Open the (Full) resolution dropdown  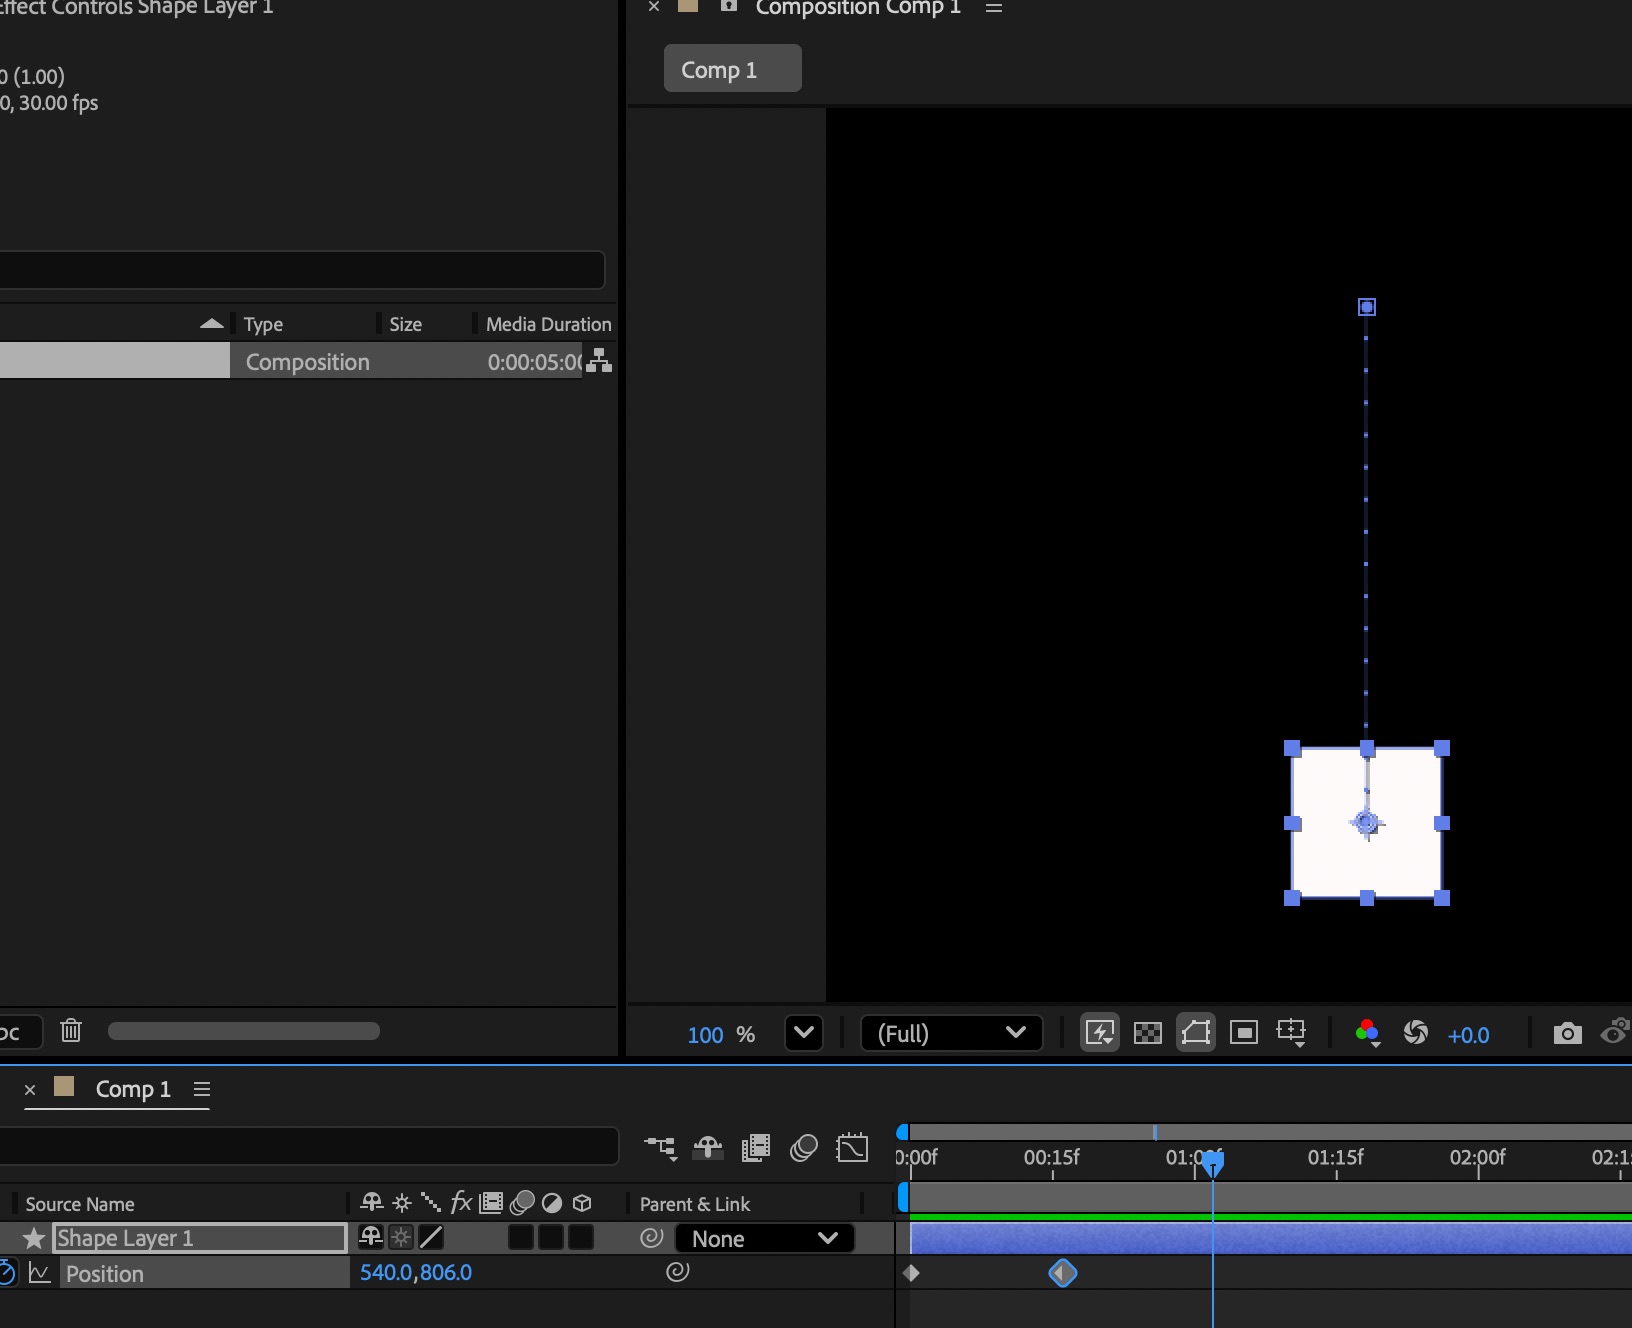[x=951, y=1033]
